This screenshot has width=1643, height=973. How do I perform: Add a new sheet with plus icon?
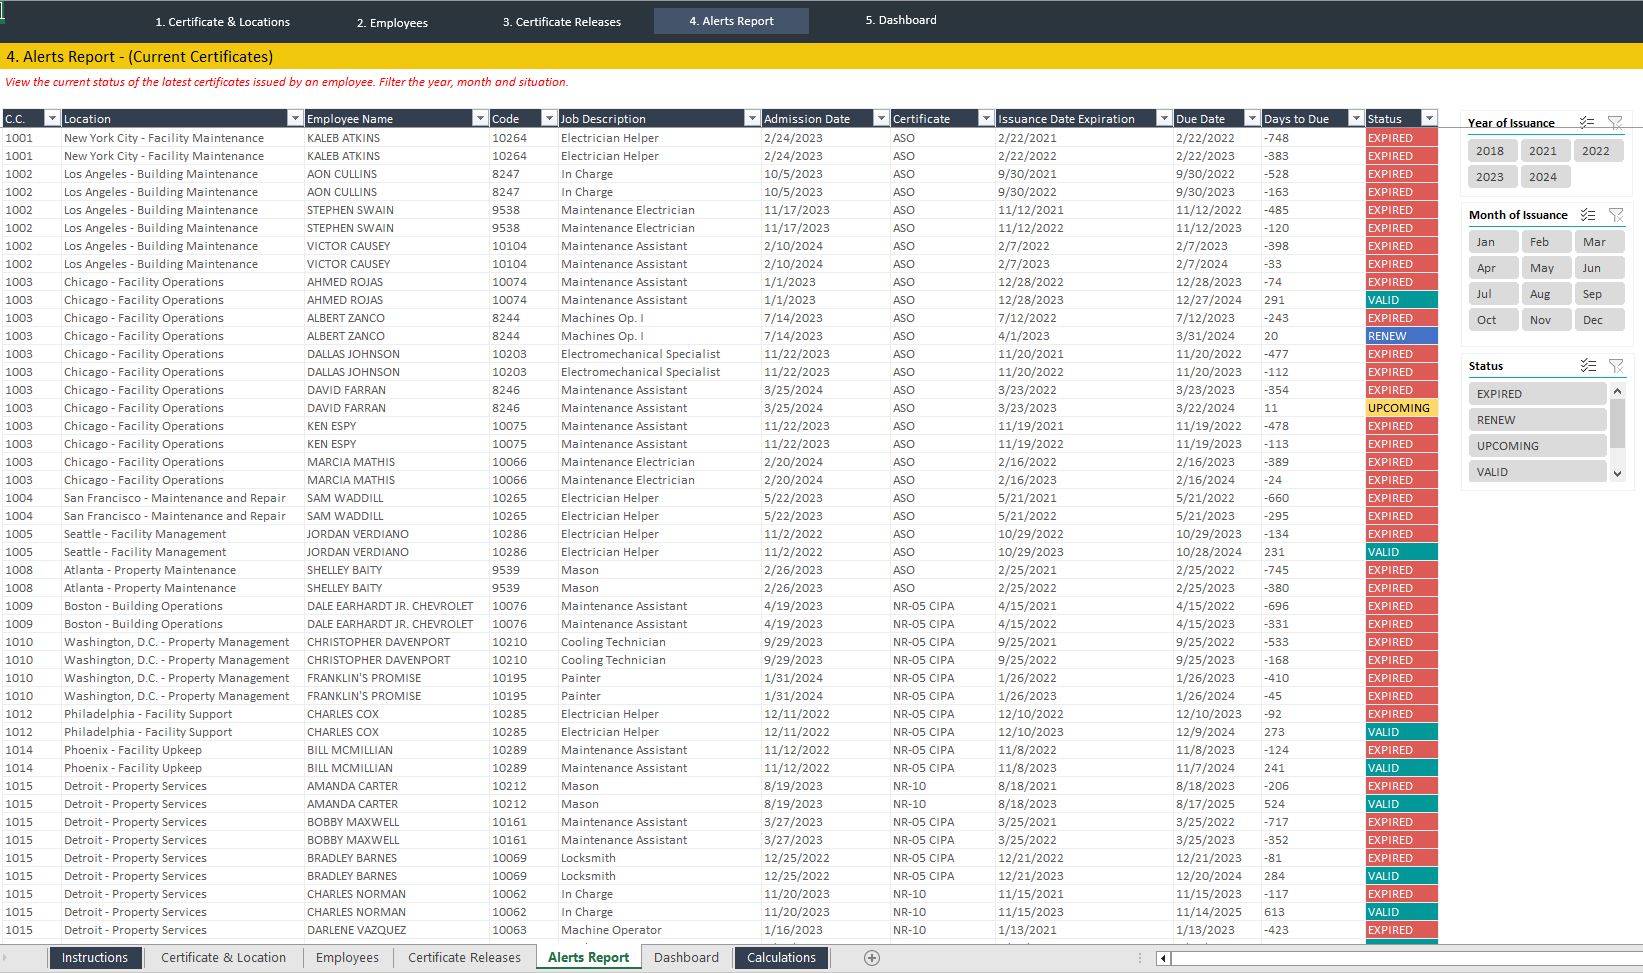click(872, 958)
